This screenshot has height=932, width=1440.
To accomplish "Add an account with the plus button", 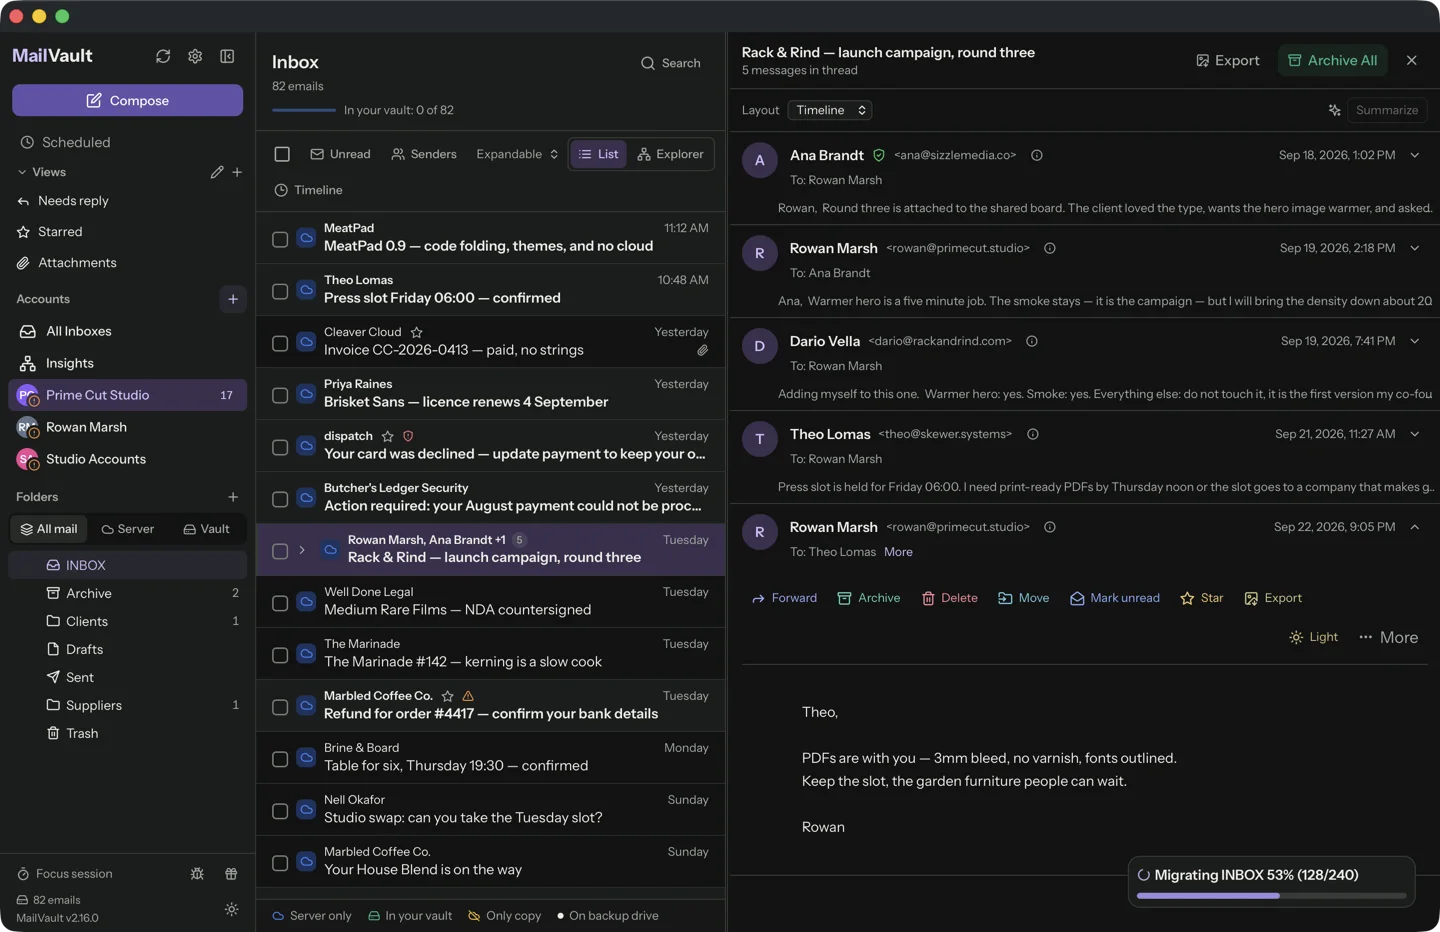I will coord(233,299).
